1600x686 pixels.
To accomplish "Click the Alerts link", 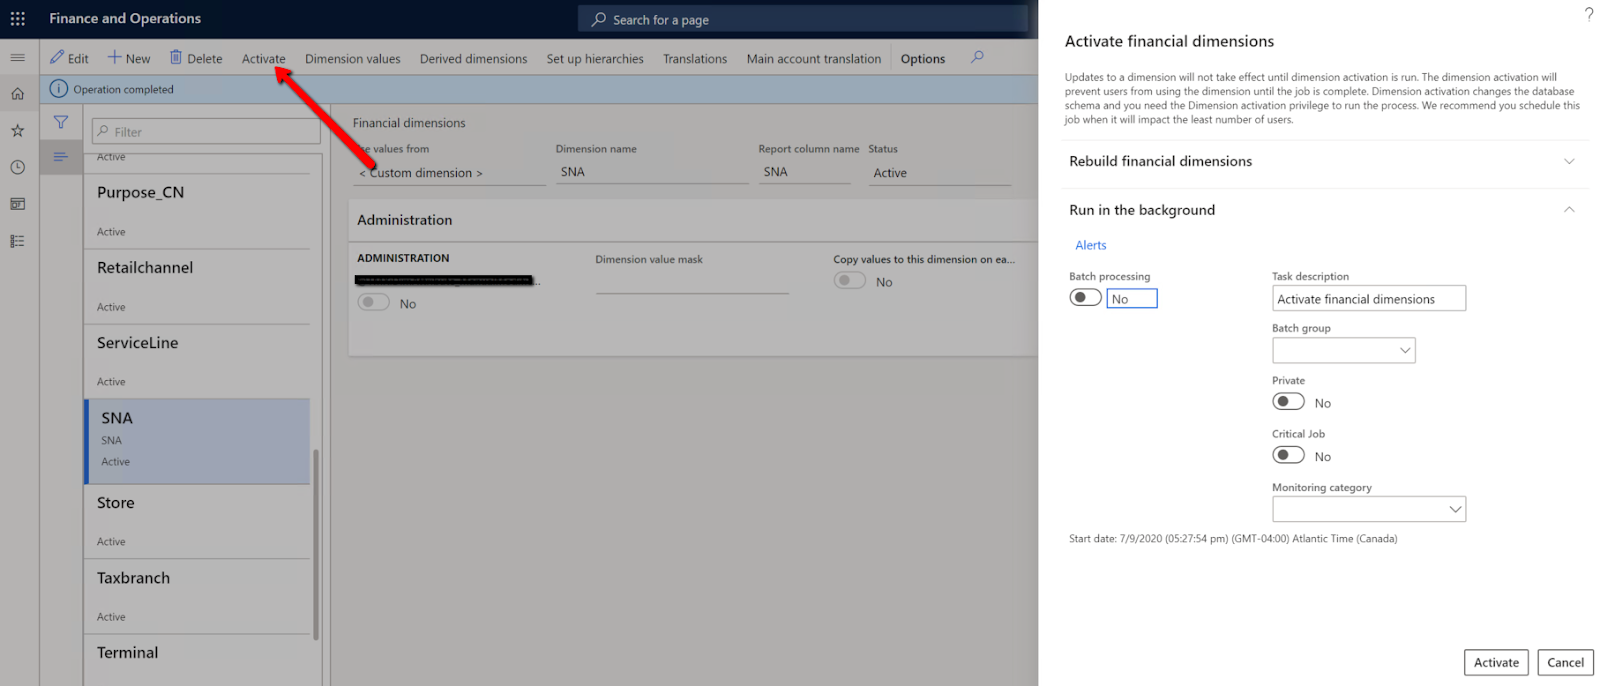I will click(1091, 245).
